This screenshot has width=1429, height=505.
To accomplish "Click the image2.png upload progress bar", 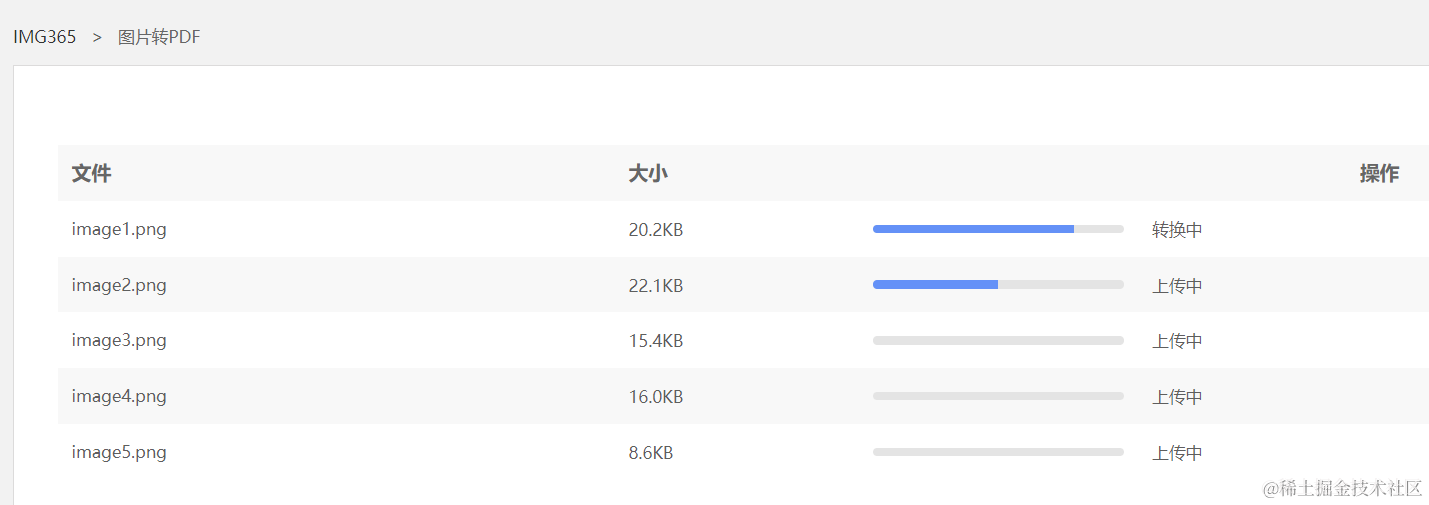I will 998,285.
